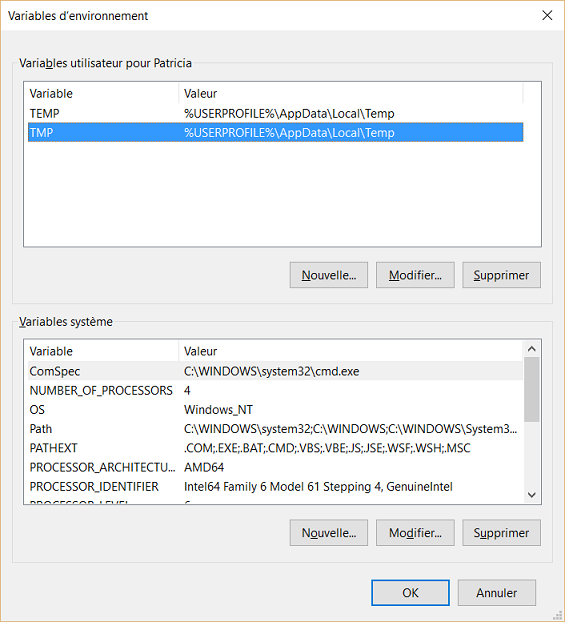The height and width of the screenshot is (622, 565).
Task: Click the system variables scrollbar thumb
Action: (x=532, y=389)
